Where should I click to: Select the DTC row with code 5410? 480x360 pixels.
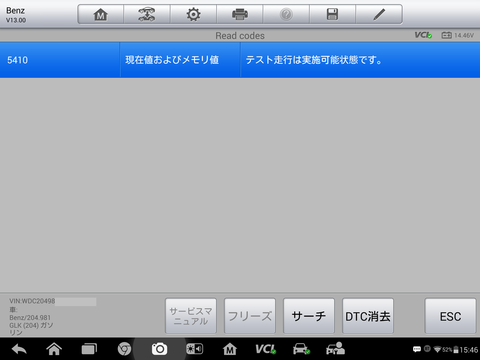(x=240, y=60)
